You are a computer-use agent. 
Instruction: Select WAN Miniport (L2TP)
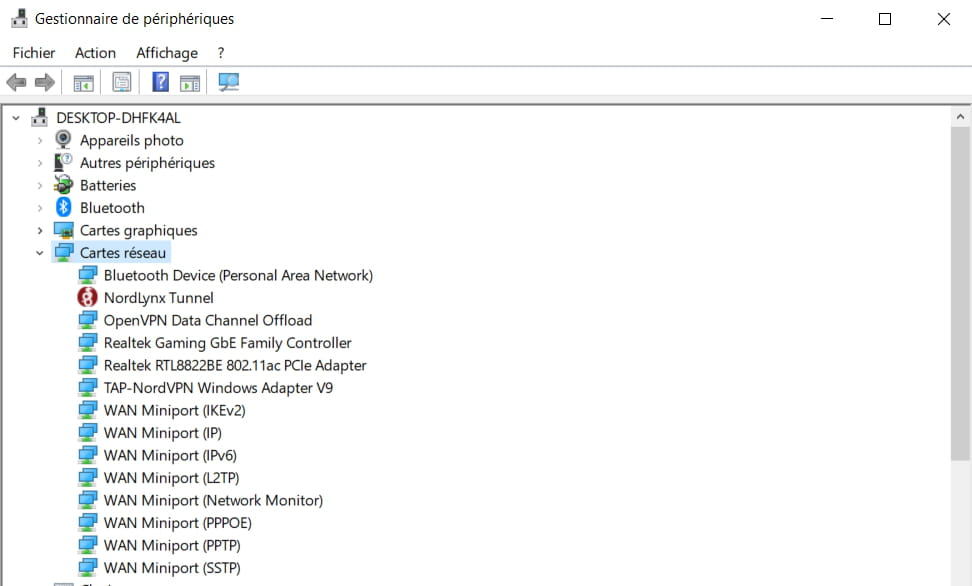(x=171, y=478)
